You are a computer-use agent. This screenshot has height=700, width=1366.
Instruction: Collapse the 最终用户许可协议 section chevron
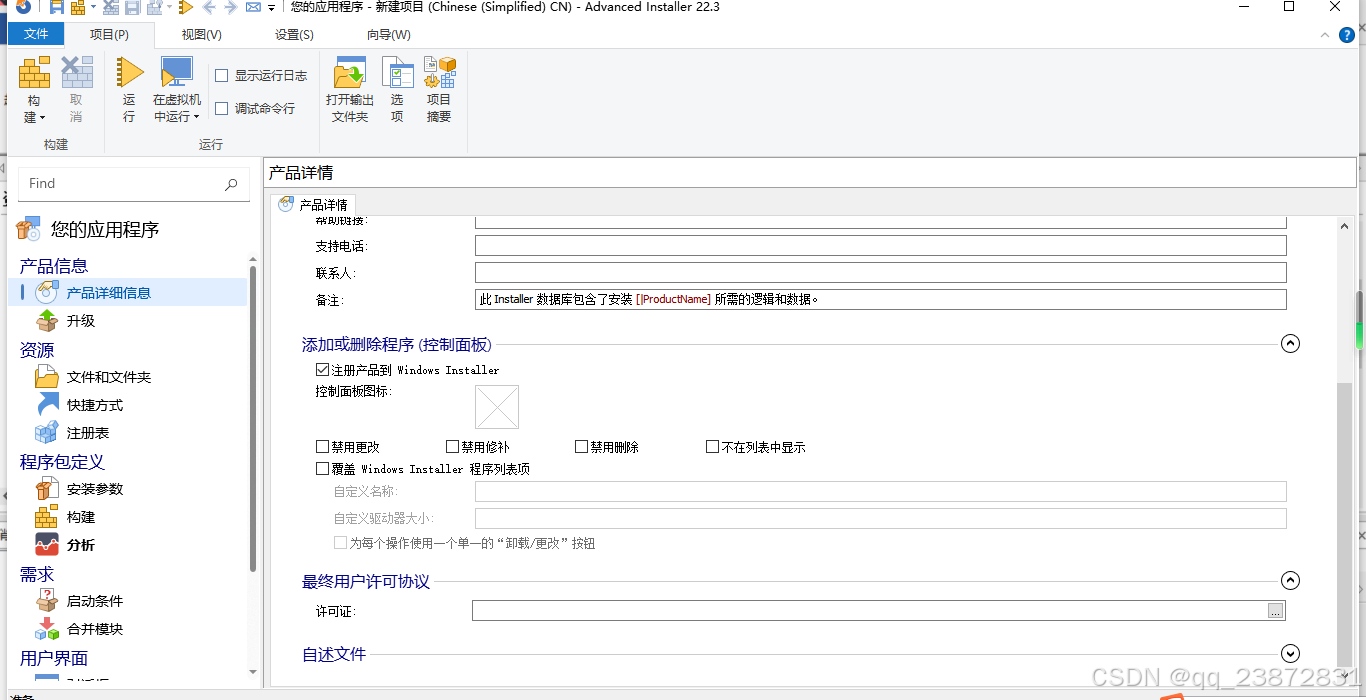tap(1290, 580)
